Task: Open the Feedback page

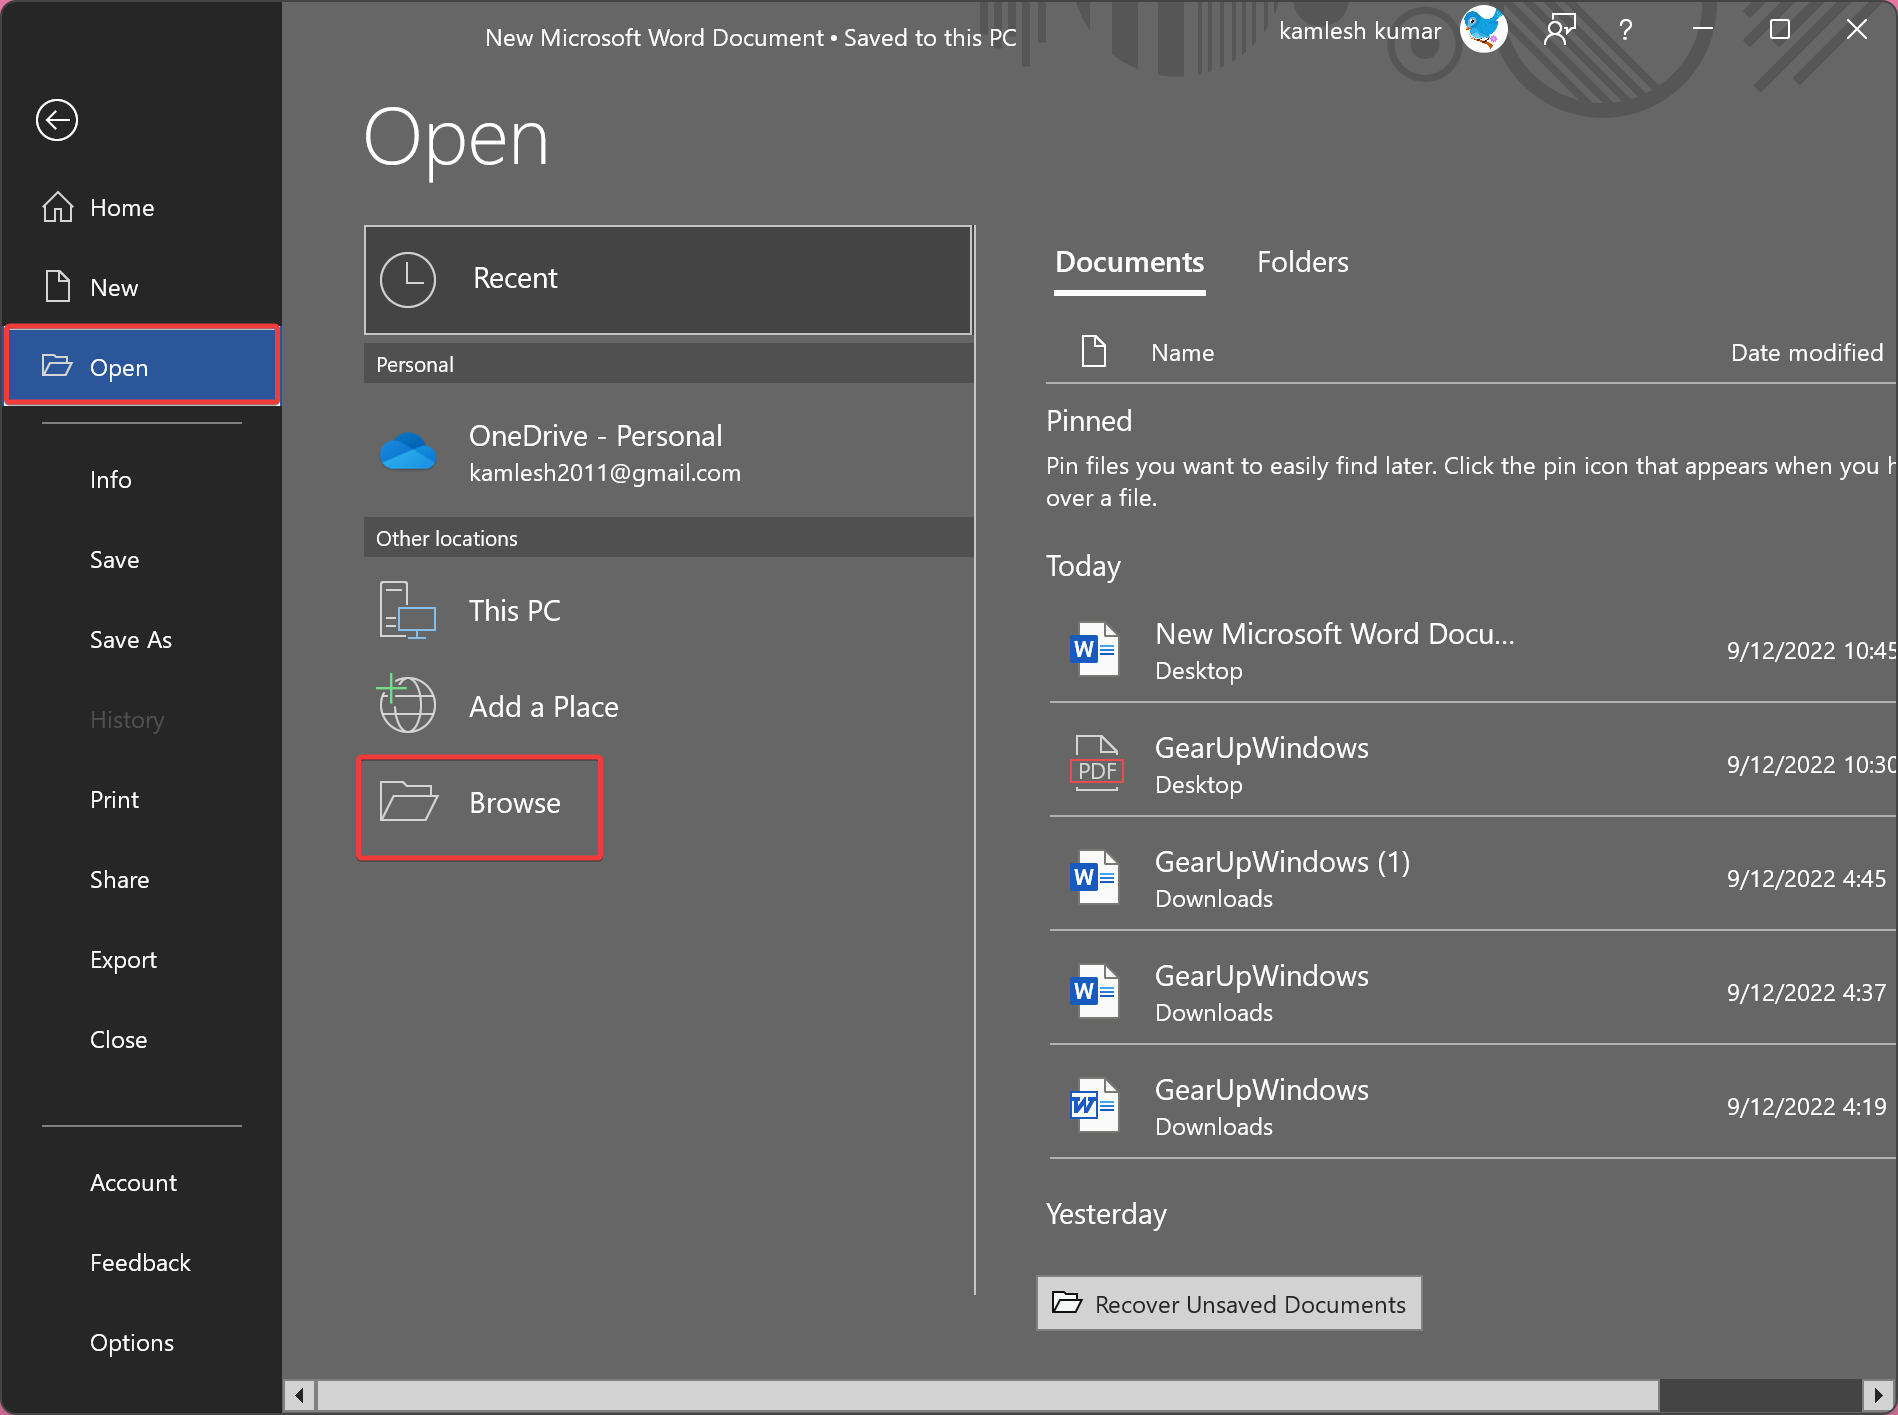Action: (x=142, y=1262)
